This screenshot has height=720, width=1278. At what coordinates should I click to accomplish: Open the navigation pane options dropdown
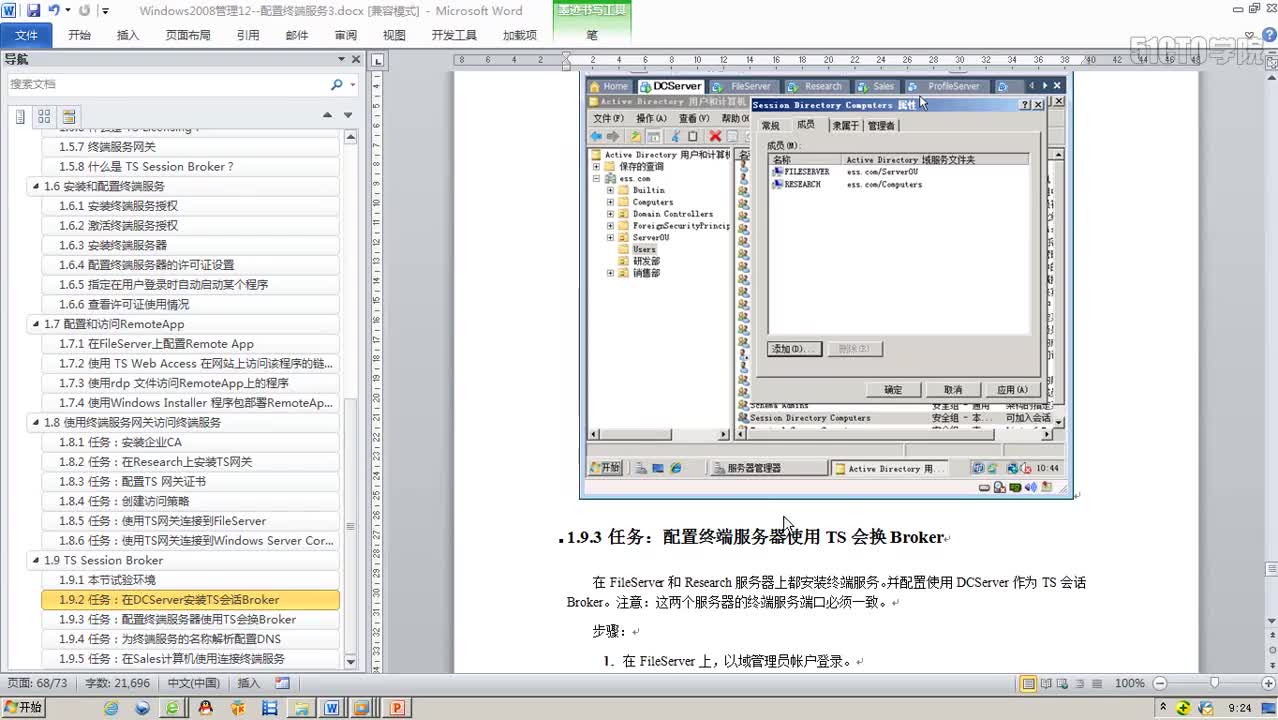tap(340, 59)
